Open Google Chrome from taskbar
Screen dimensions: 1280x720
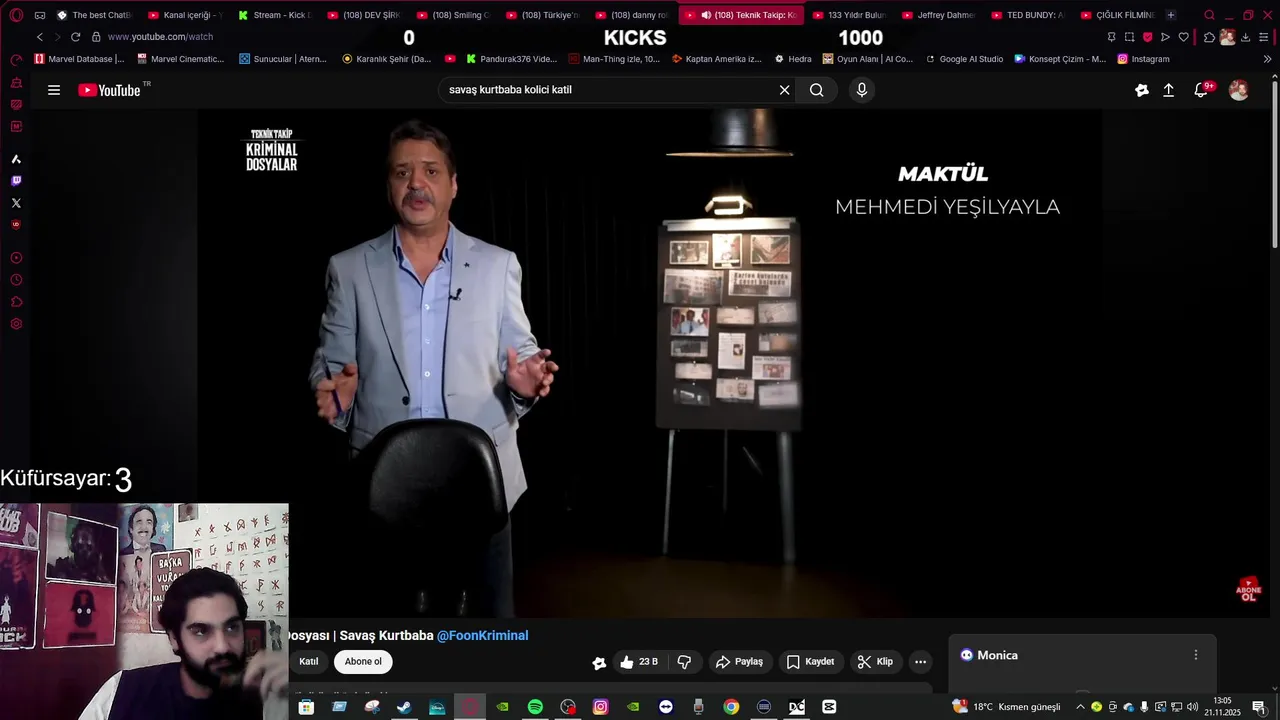tap(731, 707)
